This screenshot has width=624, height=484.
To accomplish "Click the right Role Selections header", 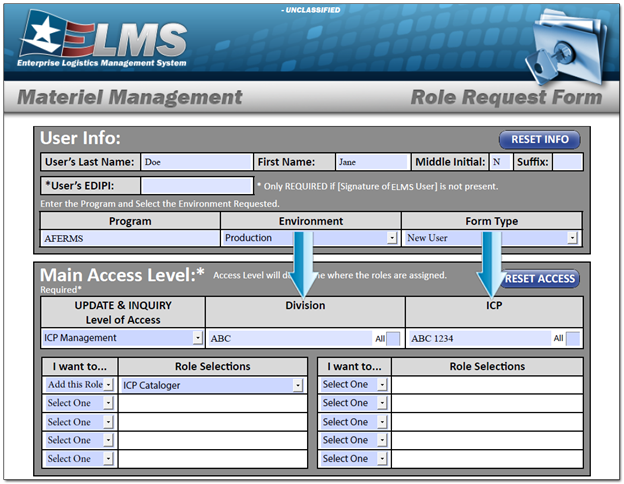I will click(487, 366).
